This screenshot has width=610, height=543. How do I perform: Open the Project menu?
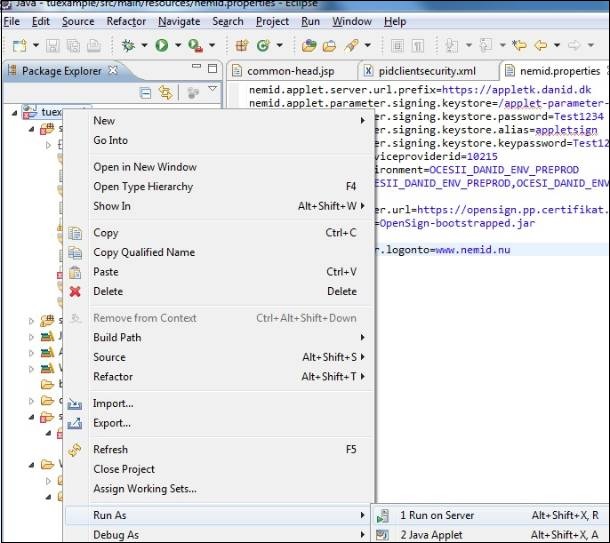pyautogui.click(x=272, y=21)
